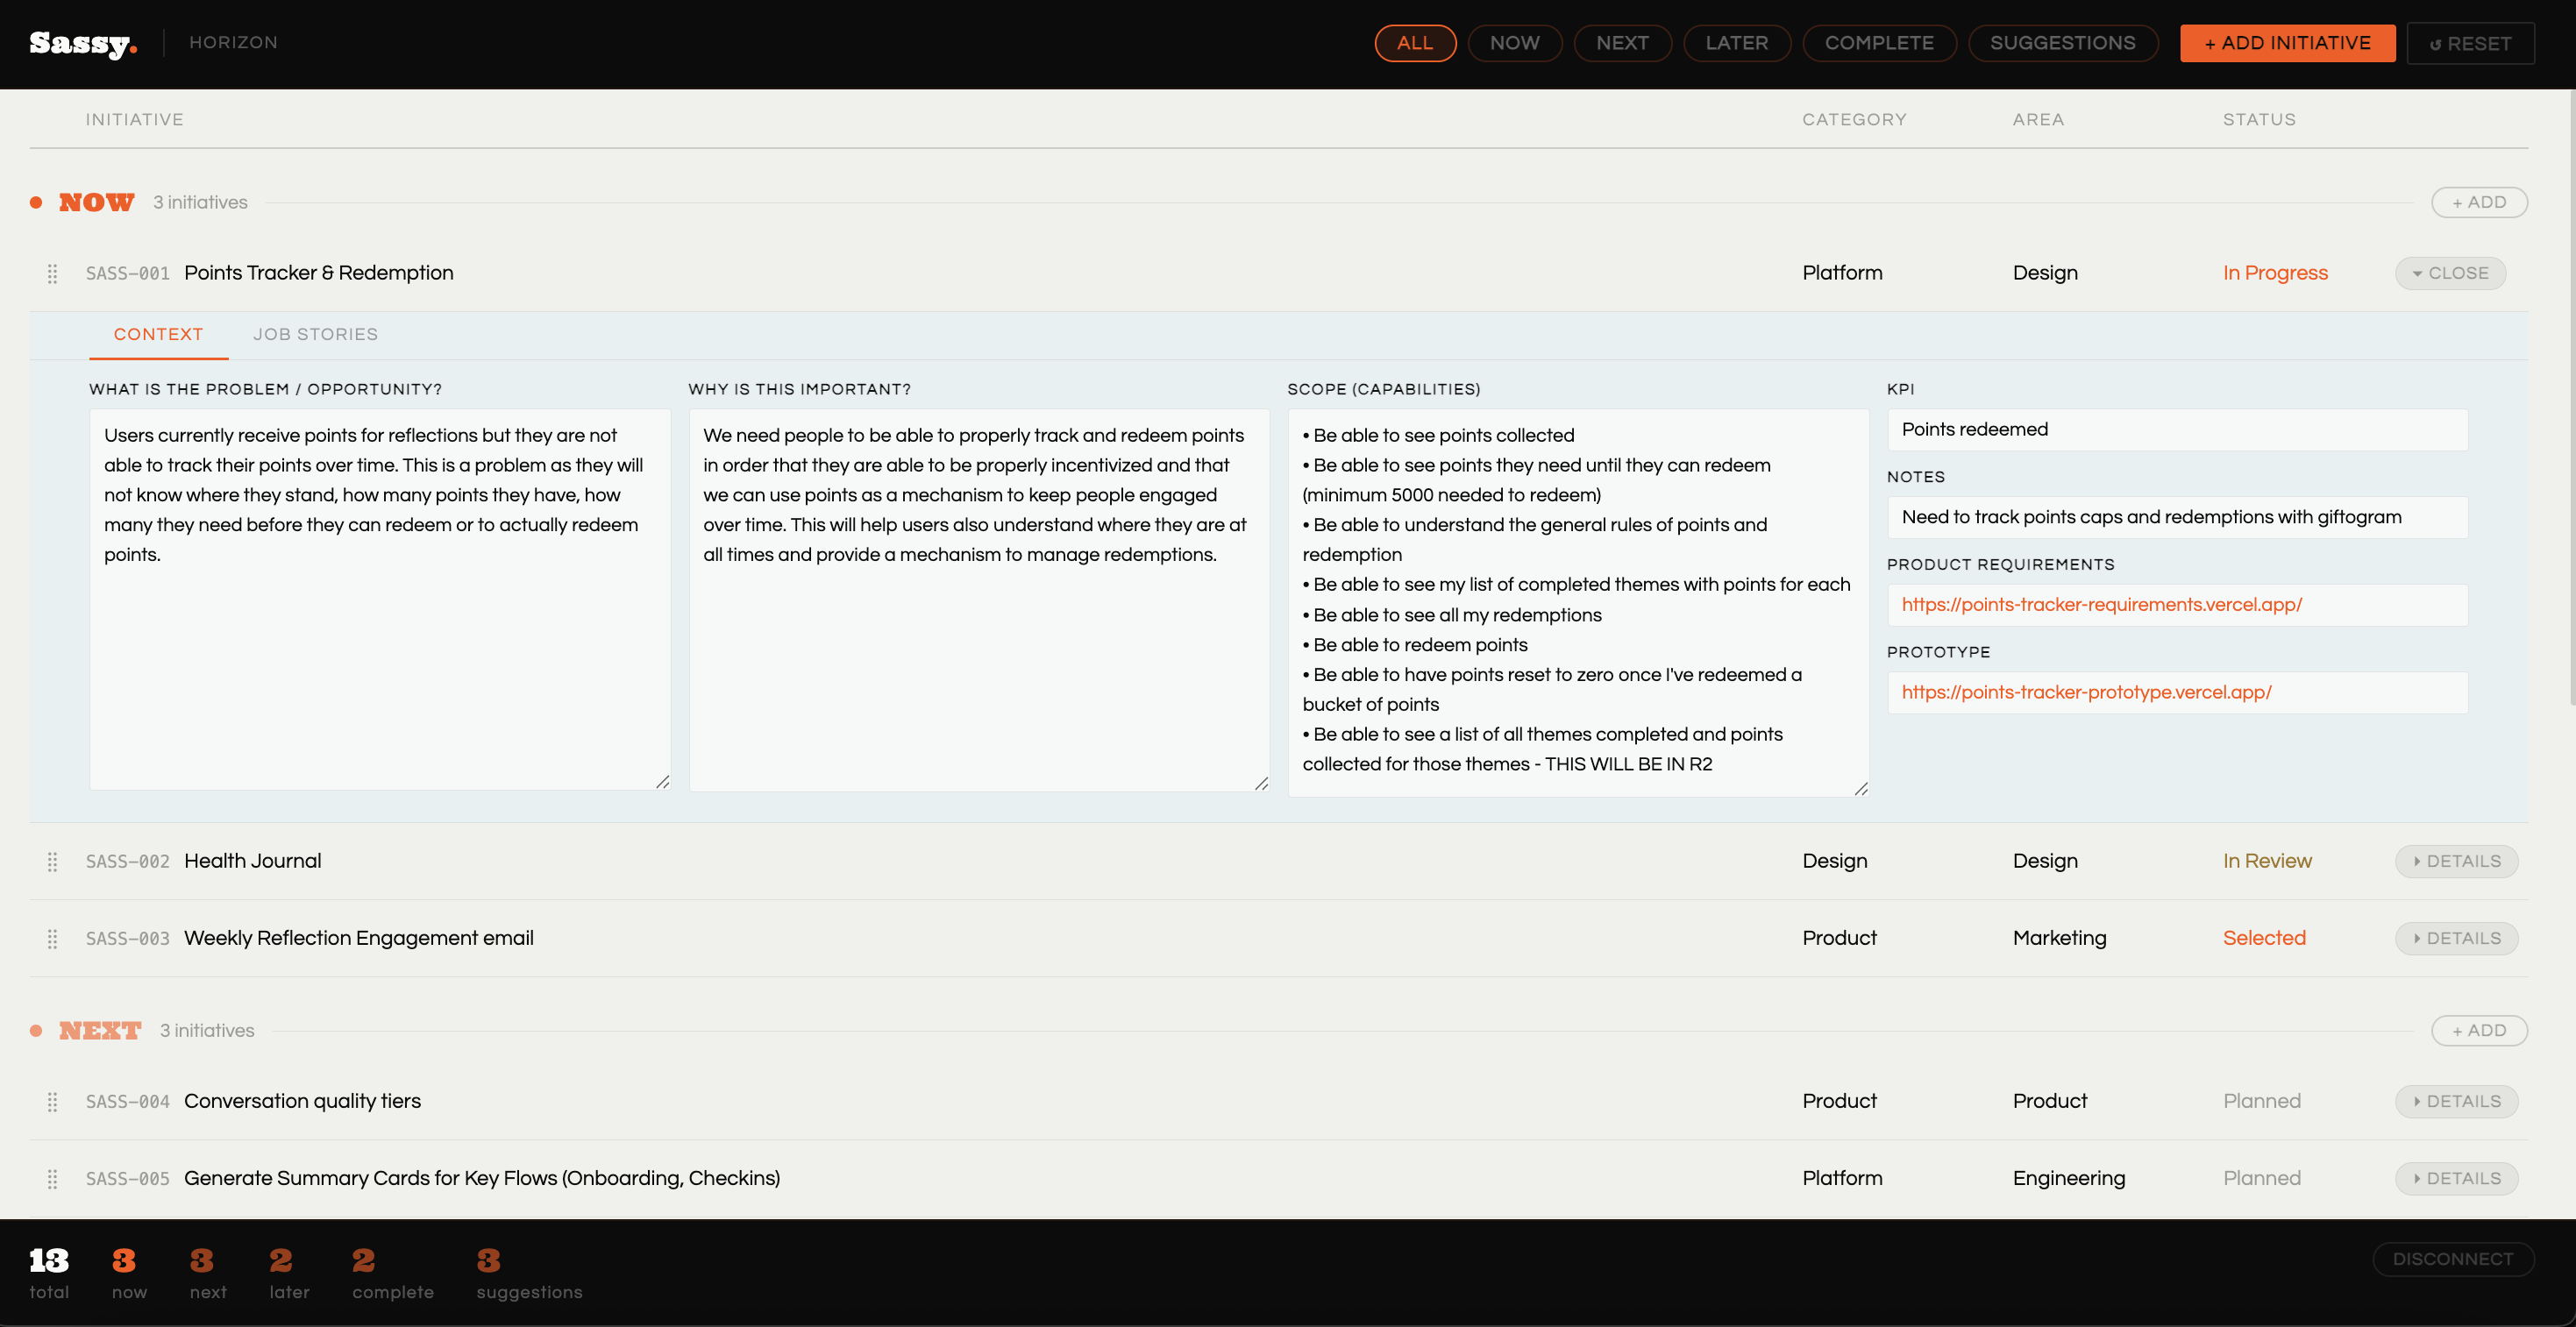Expand details for Conversation quality tiers
This screenshot has height=1327, width=2576.
pyautogui.click(x=2456, y=1101)
